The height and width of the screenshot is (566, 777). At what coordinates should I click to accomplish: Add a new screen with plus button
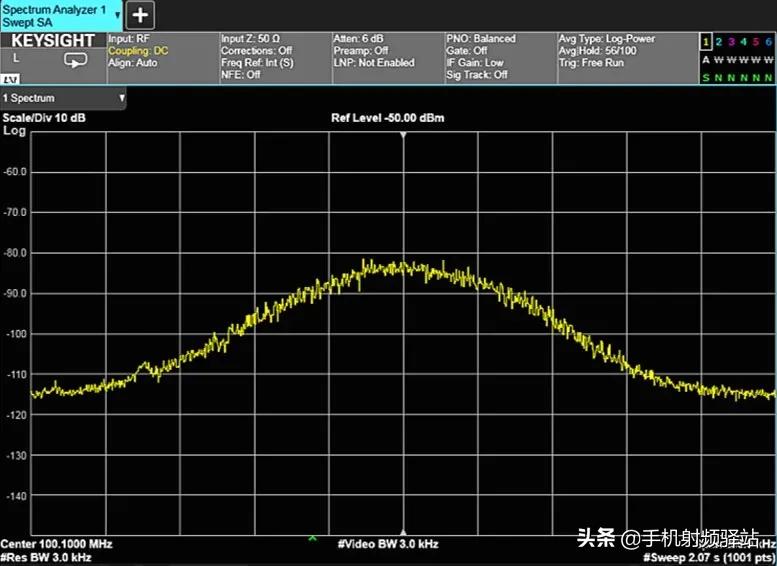tap(141, 15)
